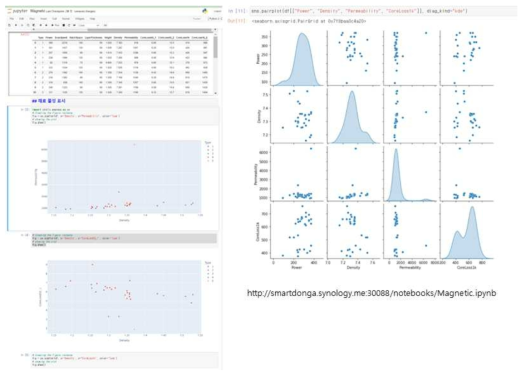
Task: Toggle Type 1 in Permeability plot legend
Action: pyautogui.click(x=210, y=147)
